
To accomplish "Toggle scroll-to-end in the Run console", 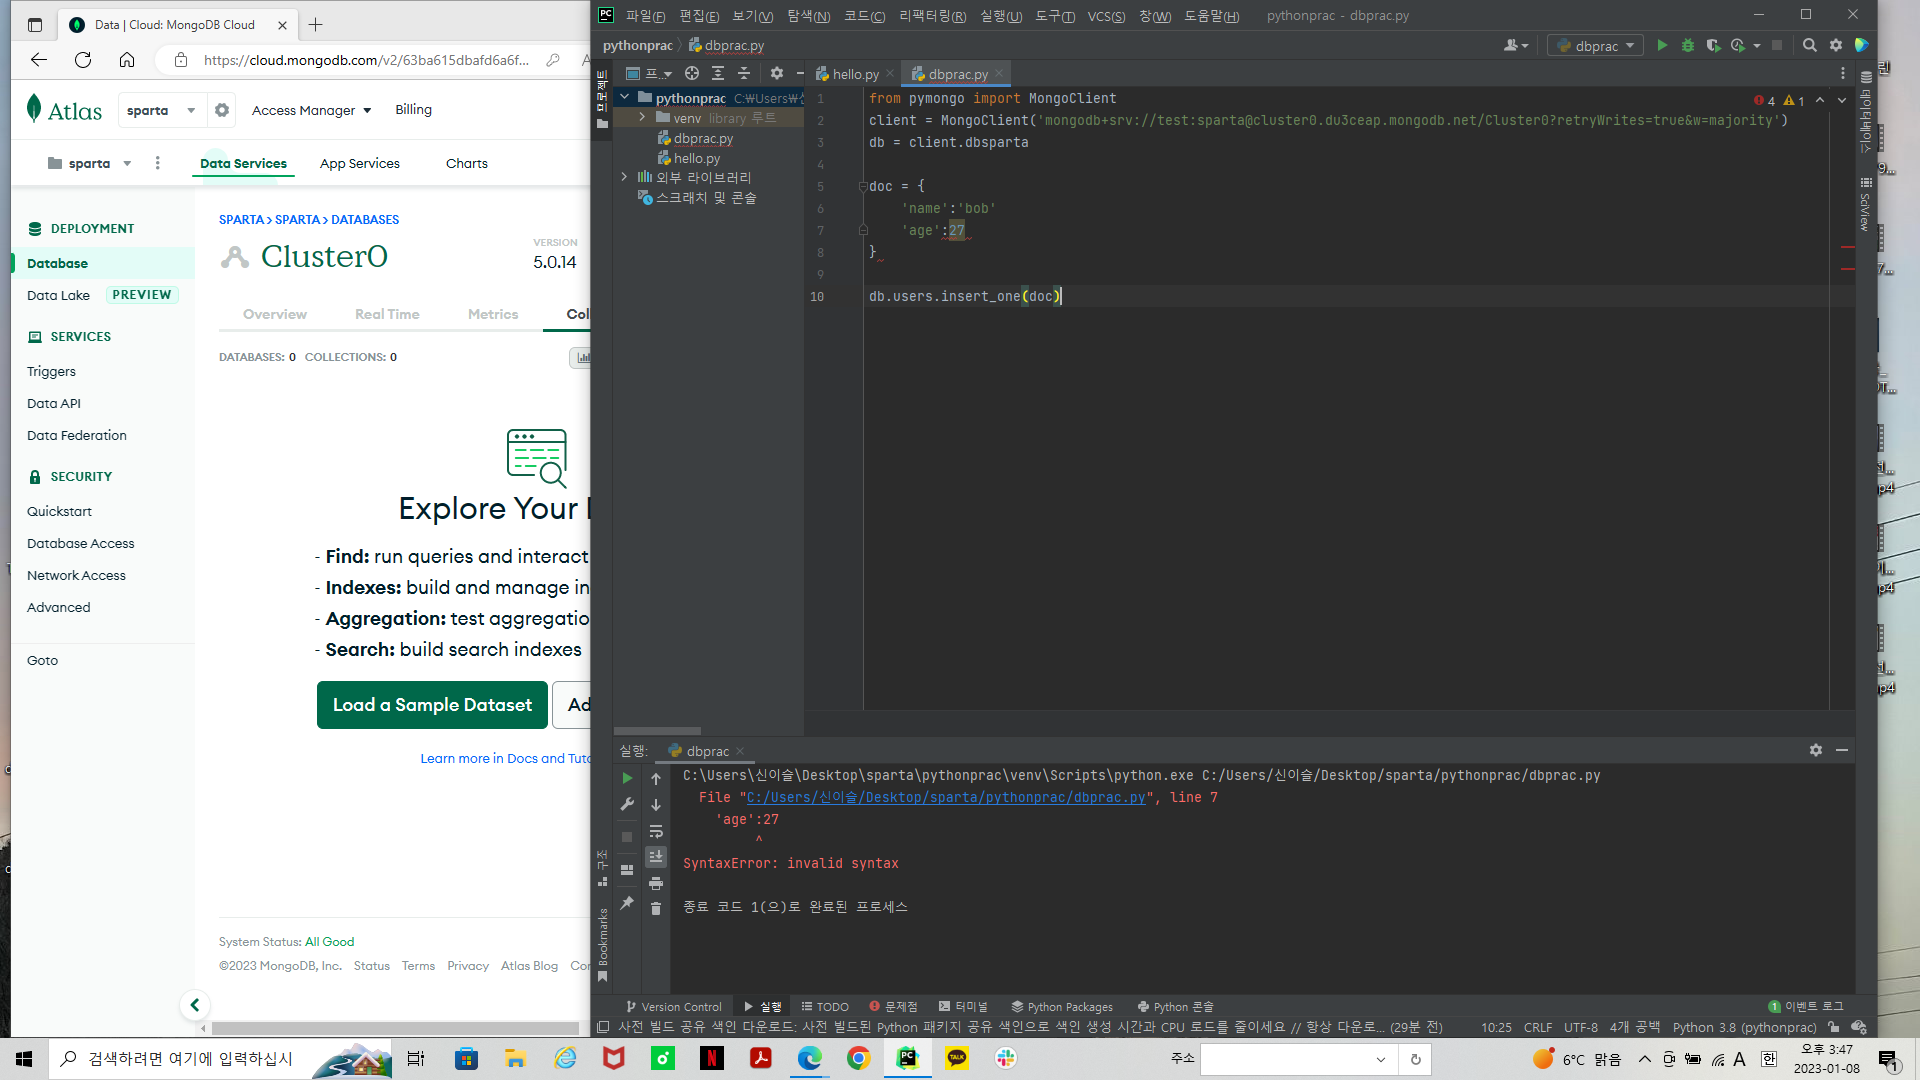I will 656,857.
